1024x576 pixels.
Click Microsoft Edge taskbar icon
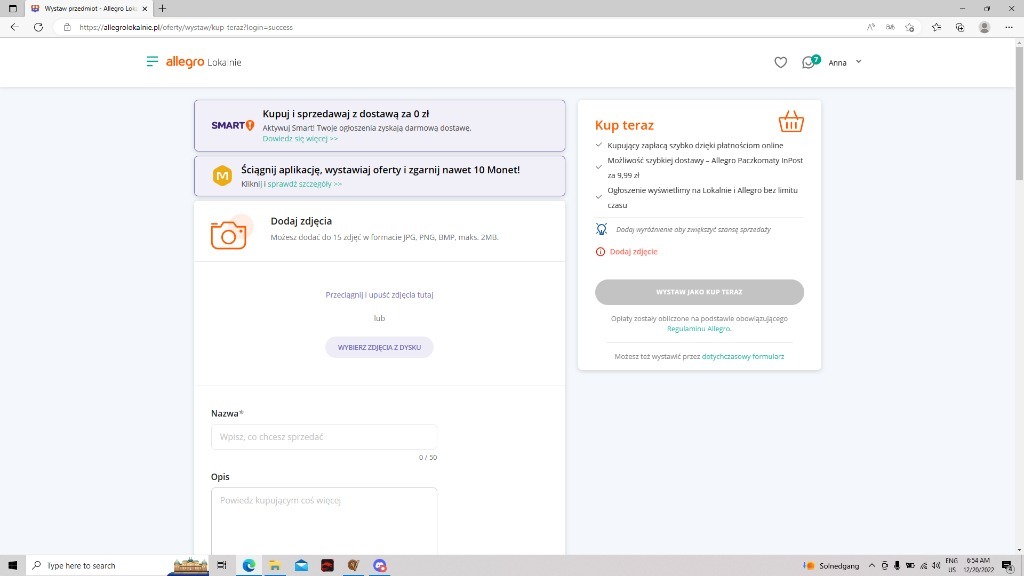(249, 566)
